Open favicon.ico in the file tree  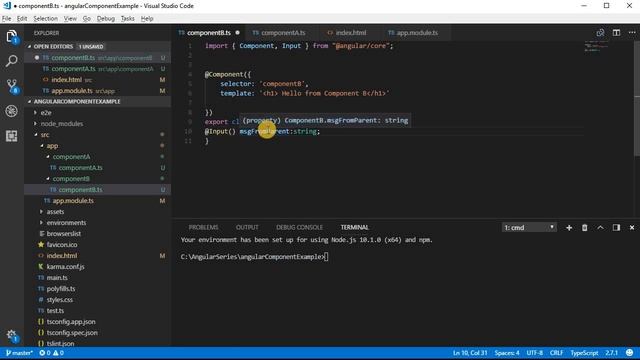tap(62, 245)
